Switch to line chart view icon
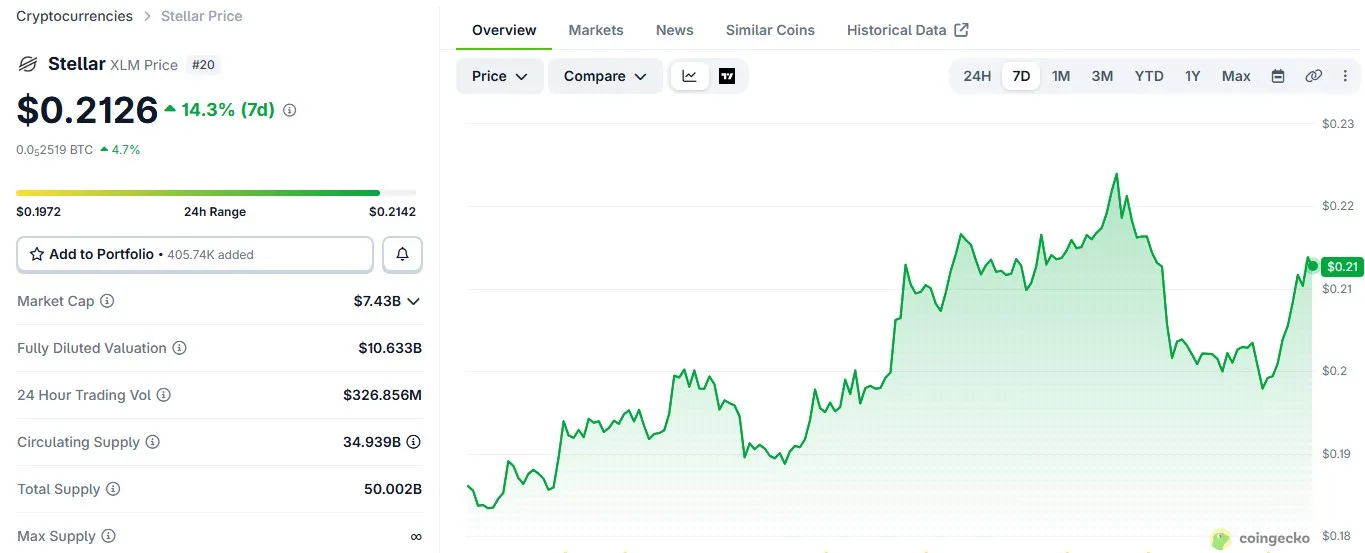The width and height of the screenshot is (1365, 553). [x=690, y=76]
